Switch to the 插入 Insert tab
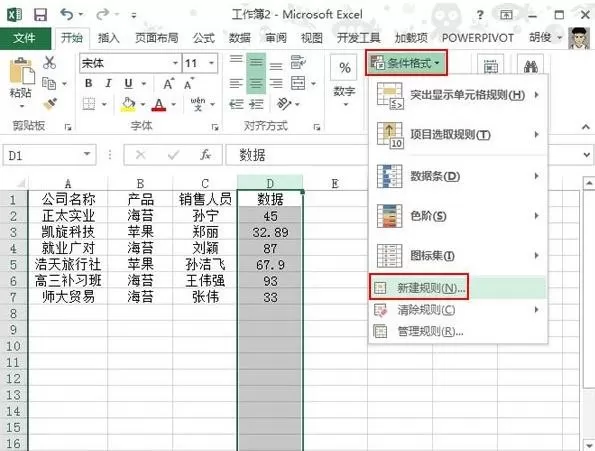Screen dimensions: 595x451 tap(109, 38)
